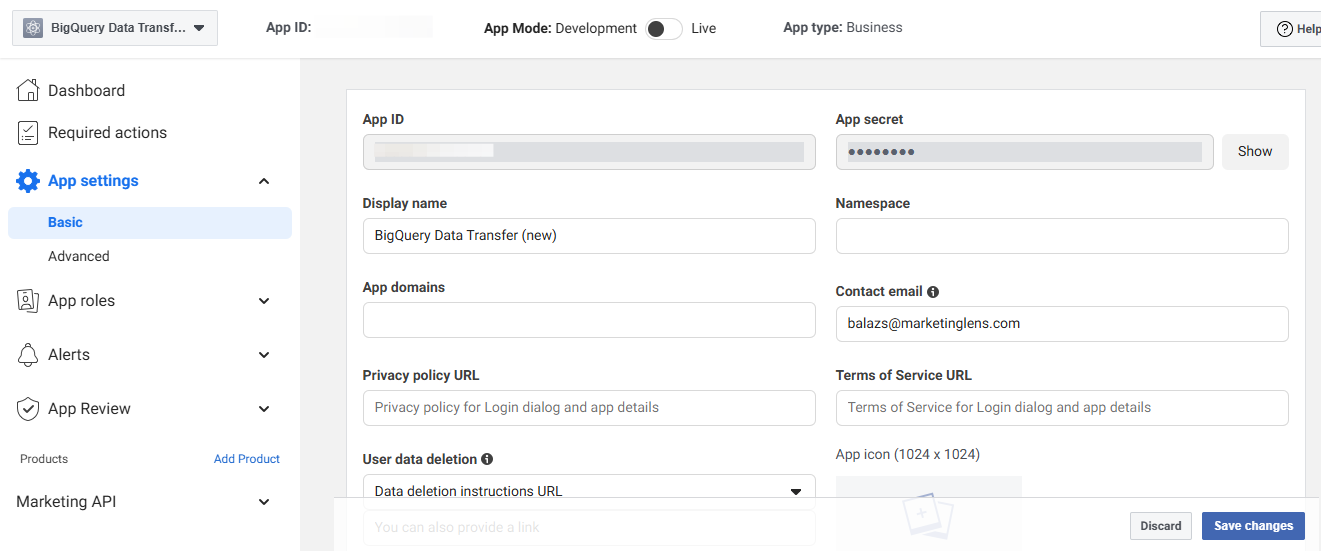Click the App icon upload placeholder
Screen dimensions: 1321x551
[928, 510]
